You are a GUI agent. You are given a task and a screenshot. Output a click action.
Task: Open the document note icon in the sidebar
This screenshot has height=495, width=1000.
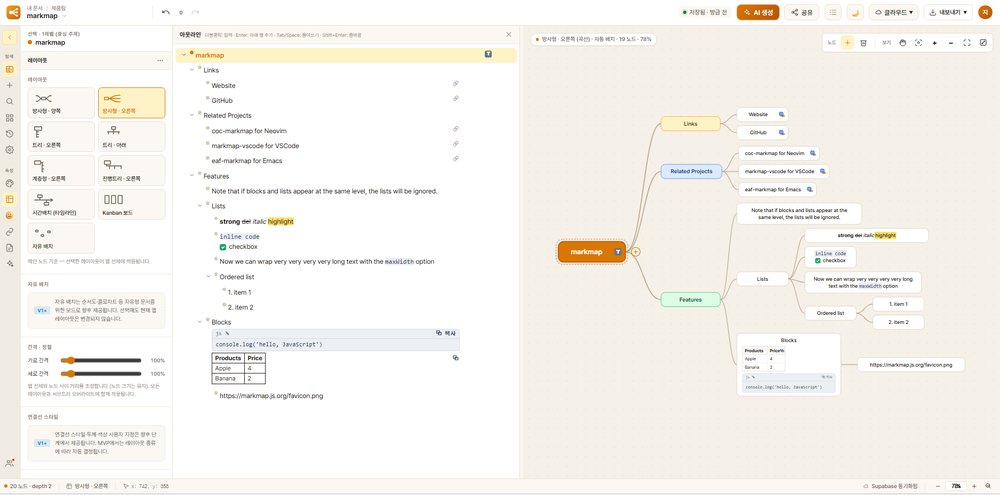point(10,247)
